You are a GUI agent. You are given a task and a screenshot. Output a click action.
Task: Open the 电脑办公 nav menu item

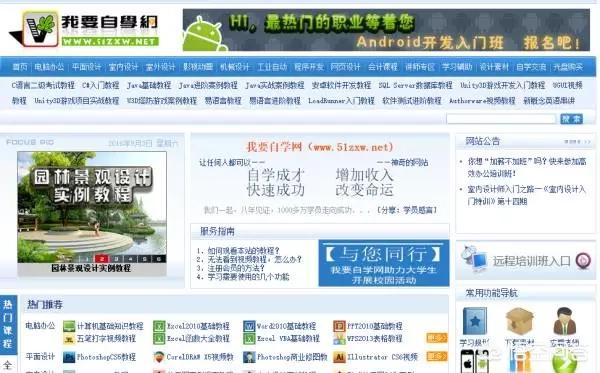[49, 67]
